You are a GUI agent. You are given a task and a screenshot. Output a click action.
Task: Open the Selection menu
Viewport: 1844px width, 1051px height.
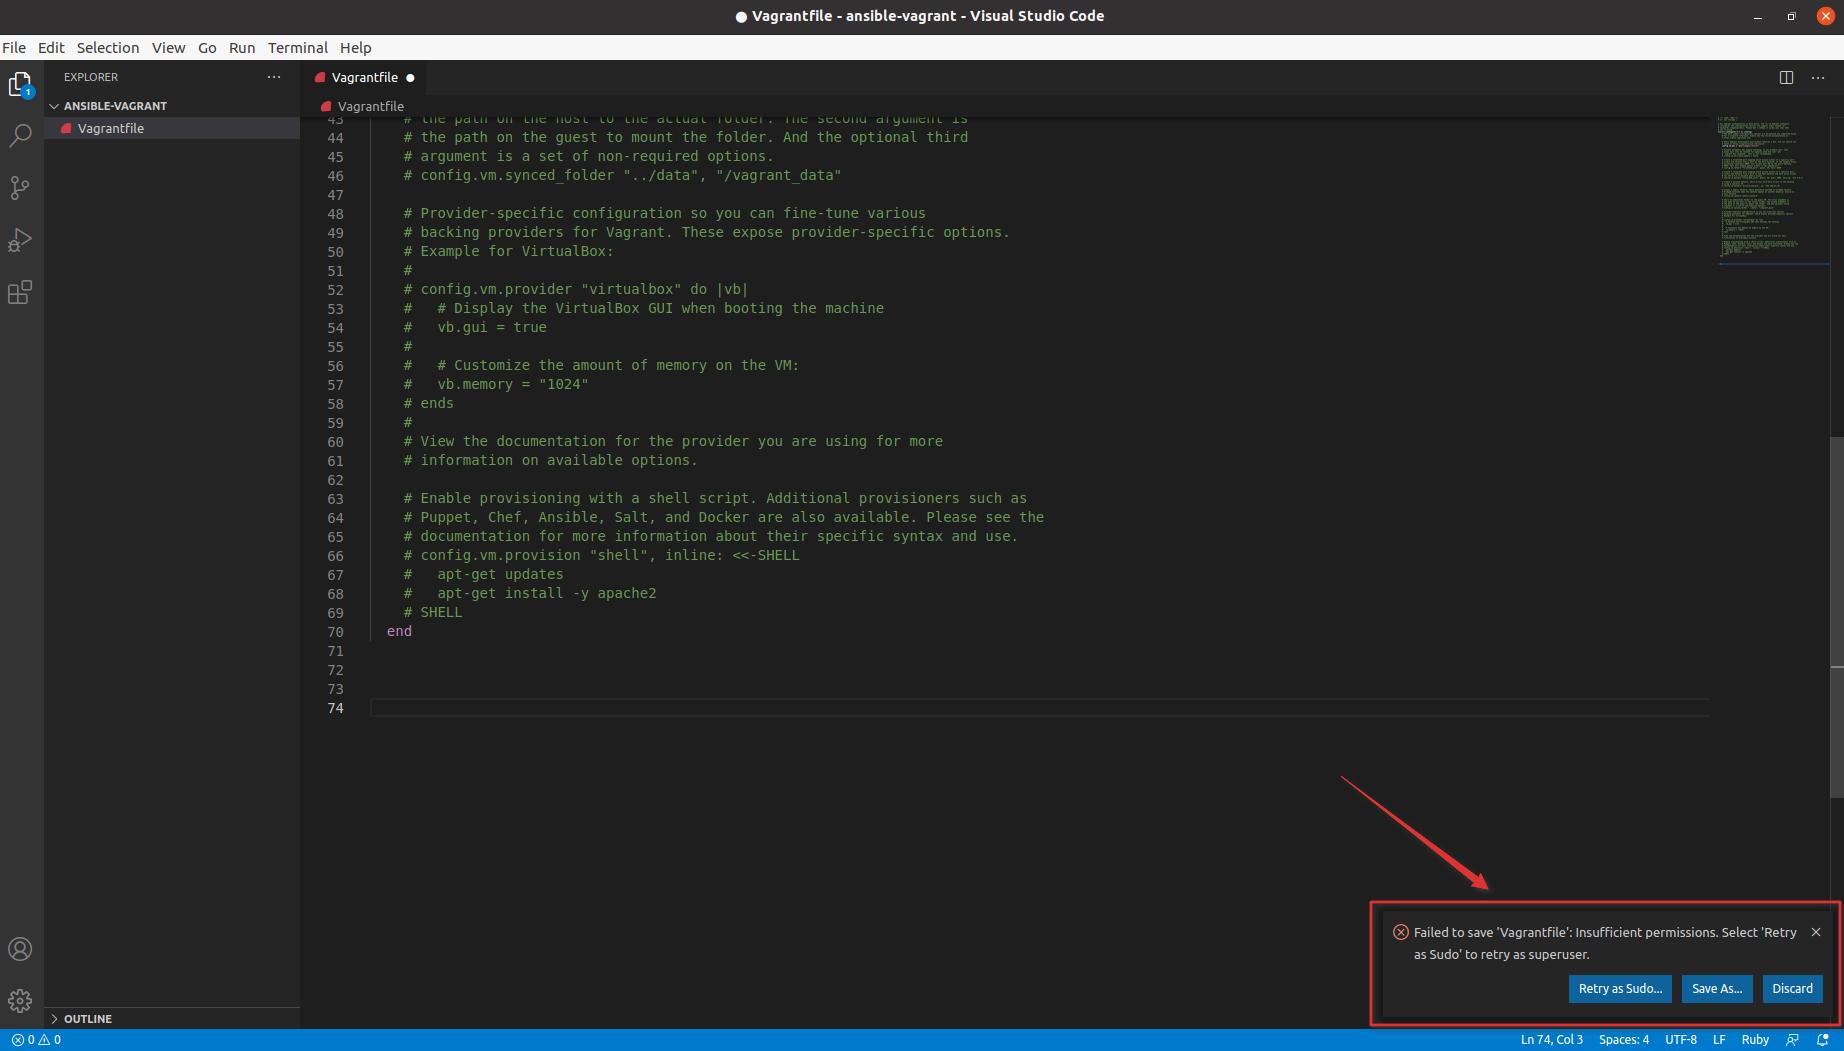(x=108, y=47)
